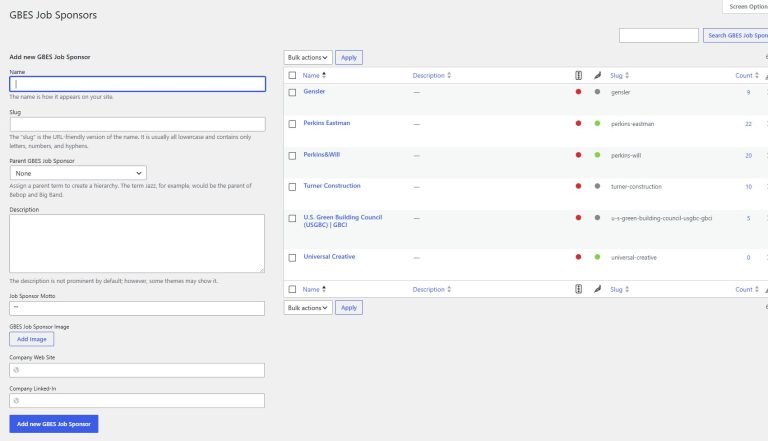Click the readability feather icon in table footer
Screen dimensions: 768x441
pos(597,289)
